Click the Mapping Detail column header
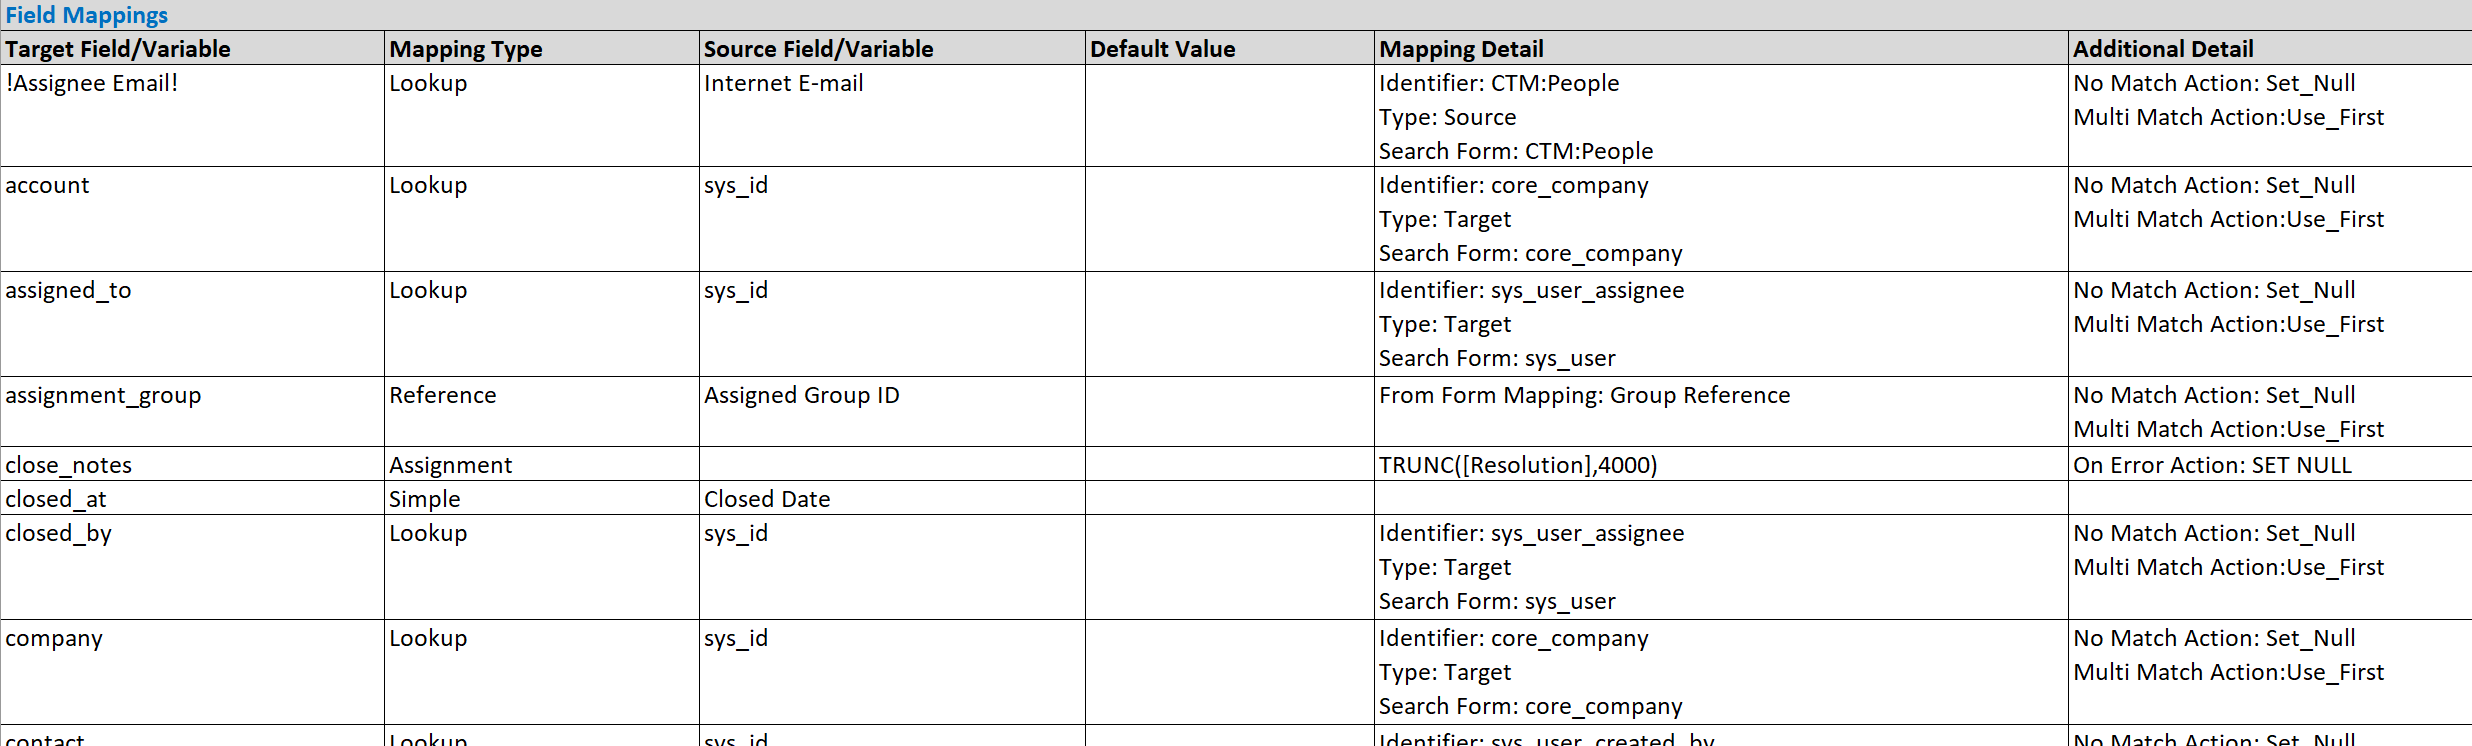Image resolution: width=2472 pixels, height=746 pixels. [1720, 48]
